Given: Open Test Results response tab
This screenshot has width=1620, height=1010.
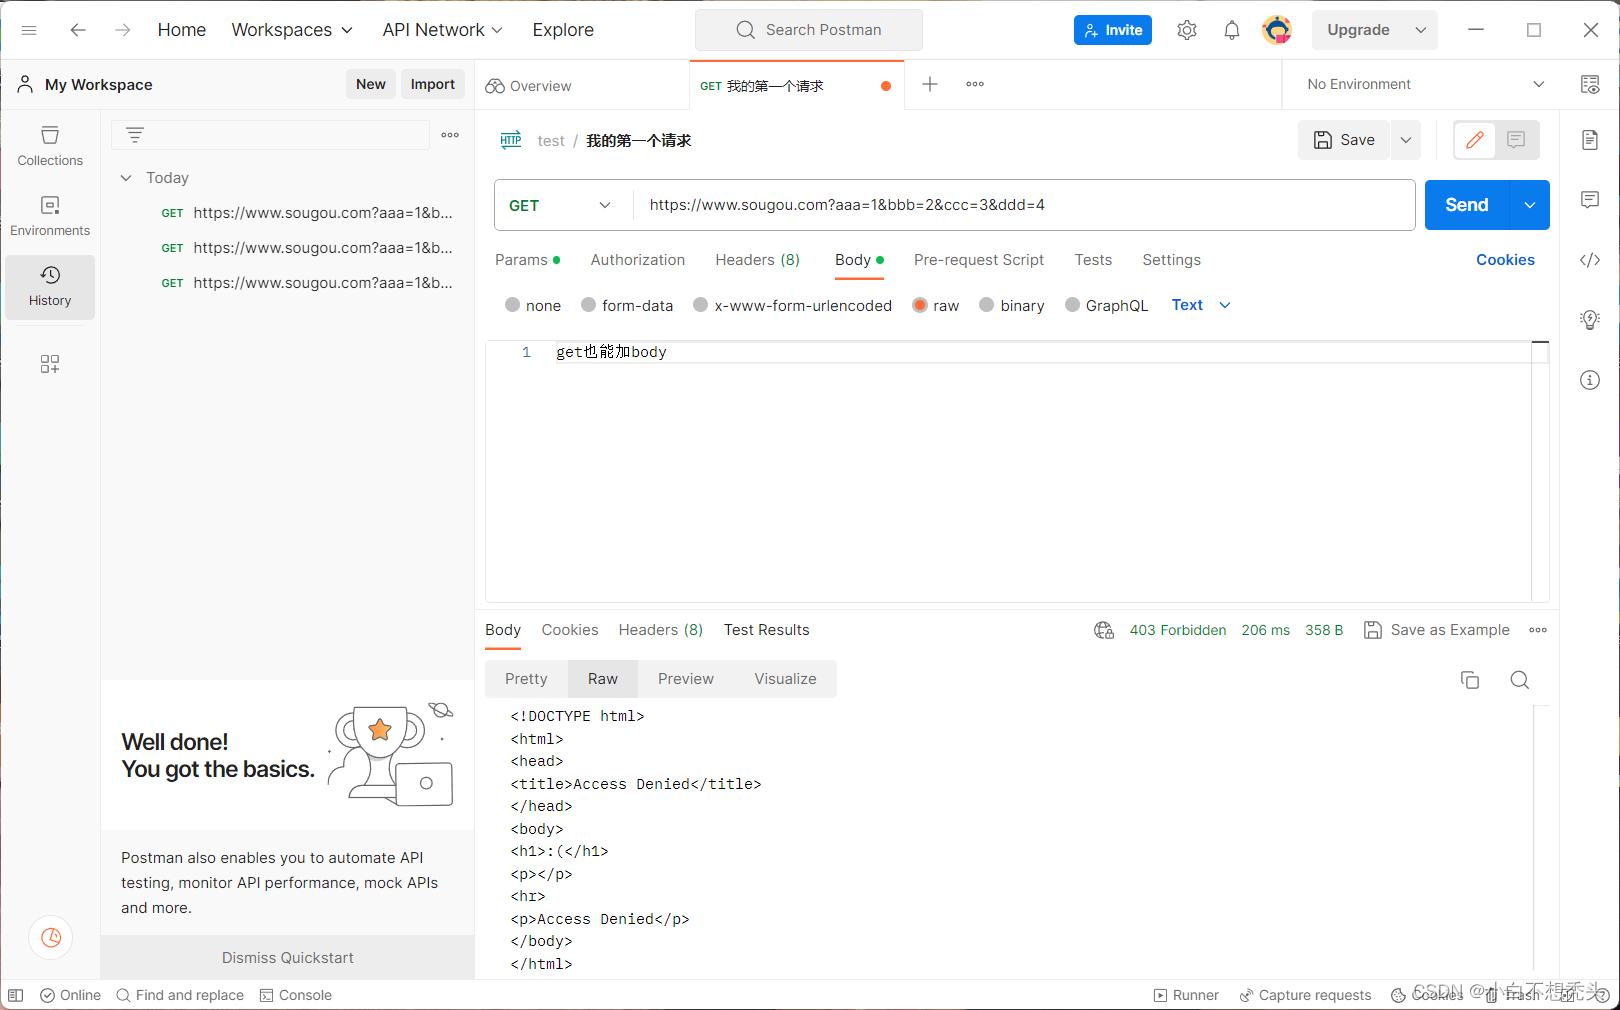Looking at the screenshot, I should 767,630.
